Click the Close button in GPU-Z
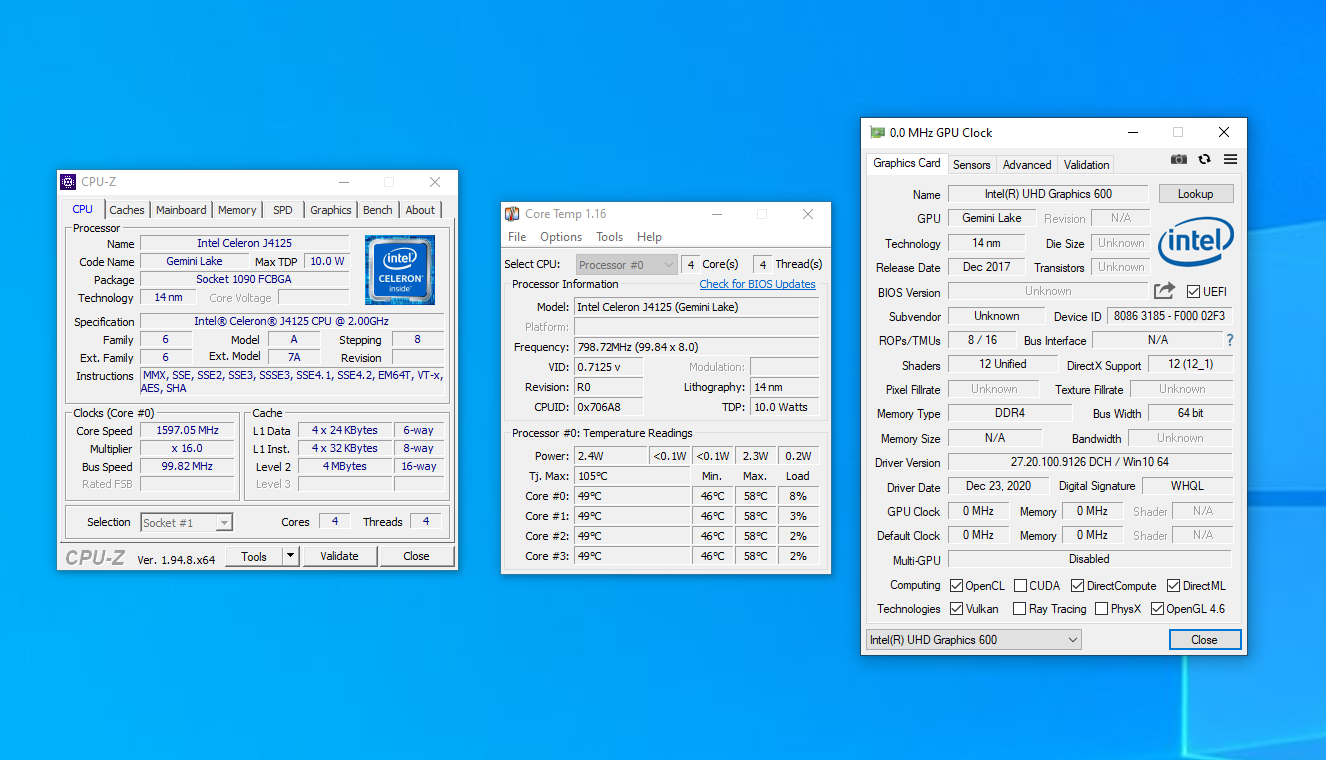 [x=1205, y=640]
